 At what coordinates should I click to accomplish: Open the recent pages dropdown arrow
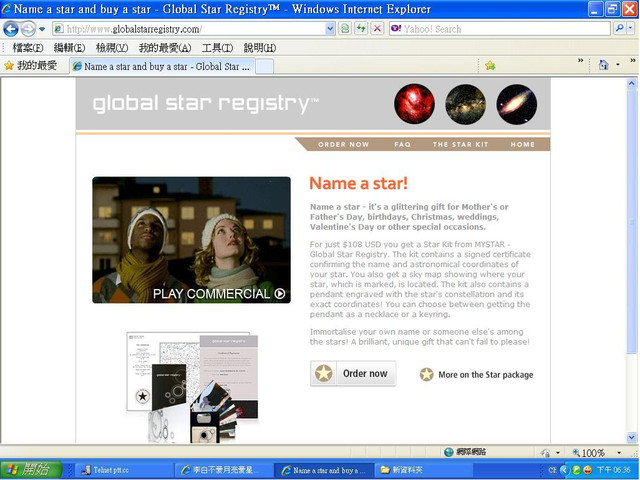click(x=42, y=29)
